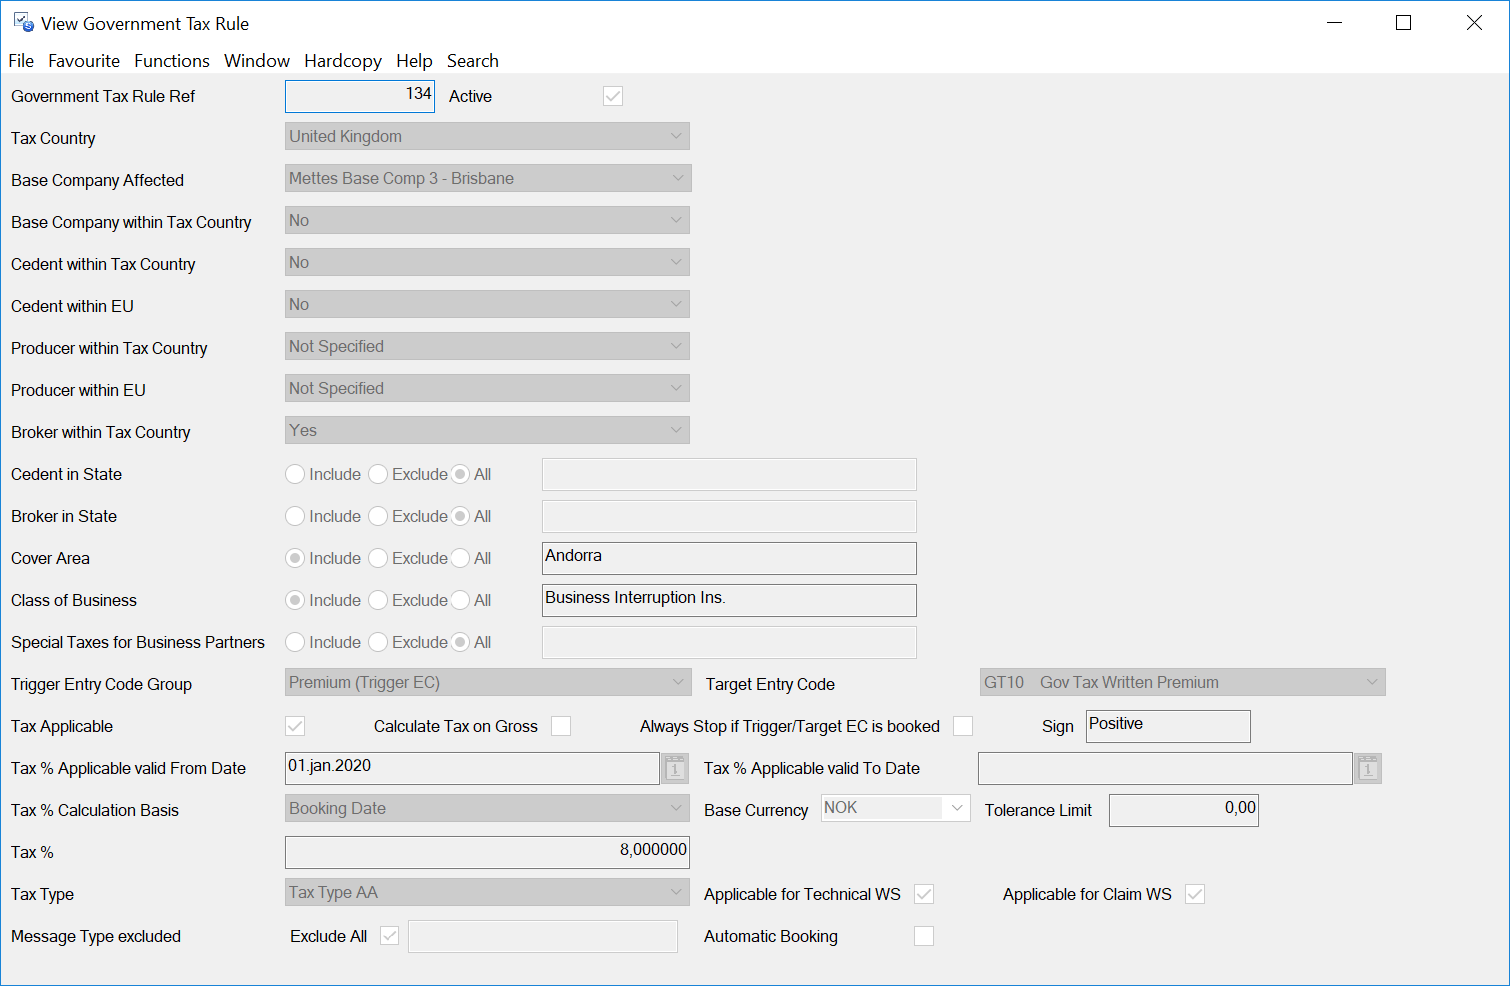Image resolution: width=1510 pixels, height=986 pixels.
Task: Toggle the Calculate Tax on Gross checkbox
Action: pyautogui.click(x=561, y=726)
